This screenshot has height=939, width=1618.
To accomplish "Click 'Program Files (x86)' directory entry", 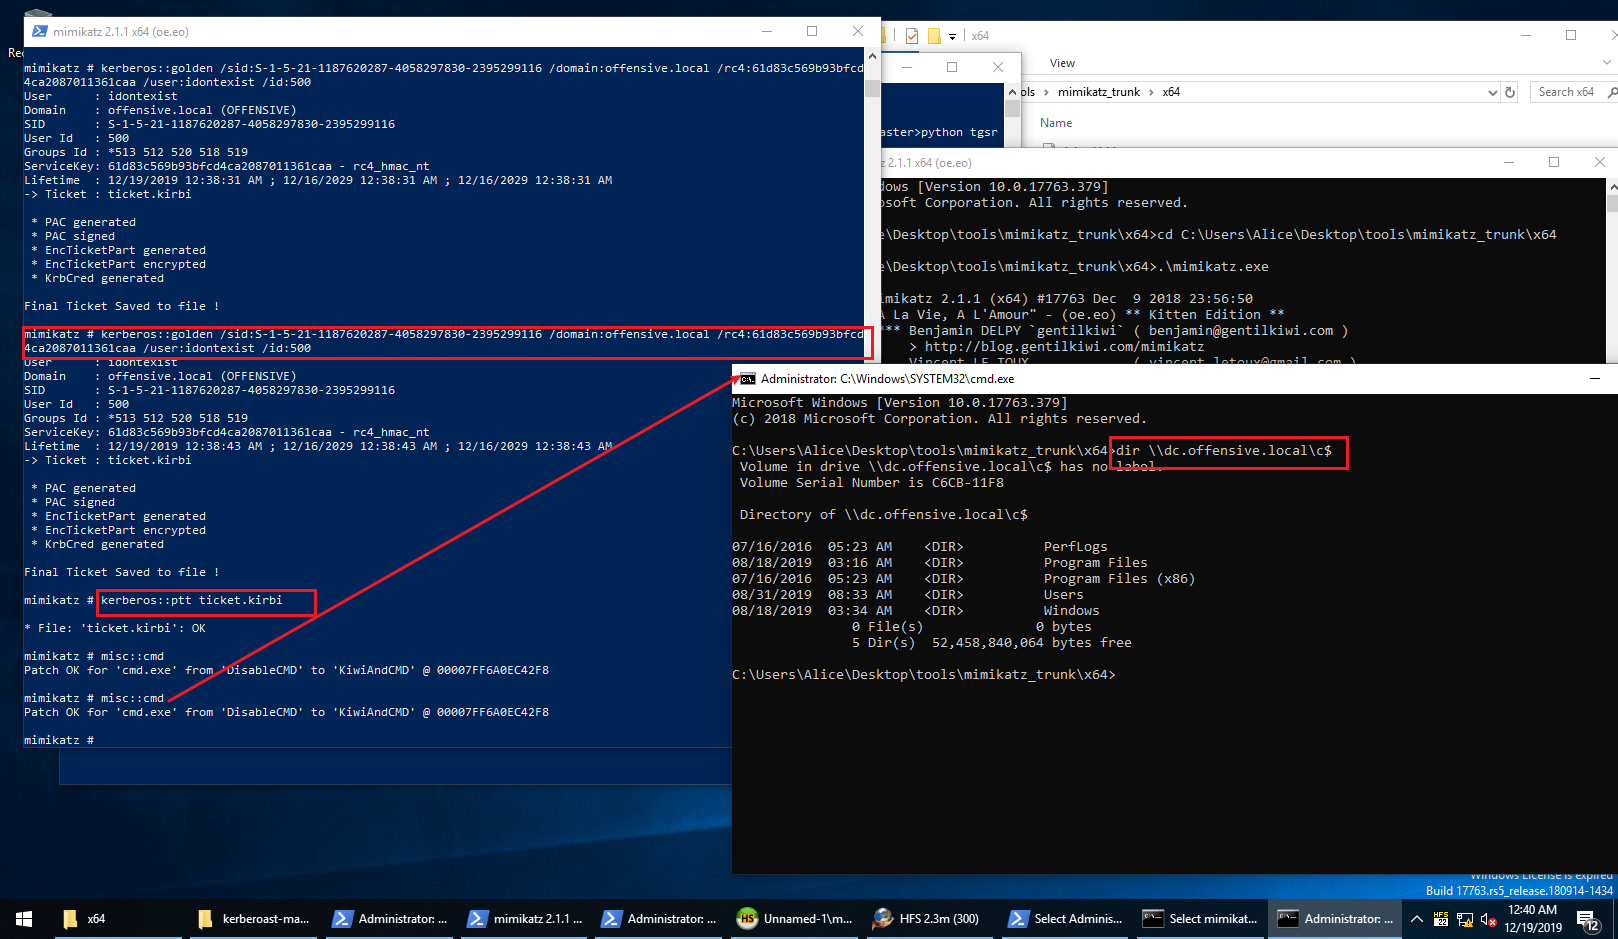I will [1119, 579].
